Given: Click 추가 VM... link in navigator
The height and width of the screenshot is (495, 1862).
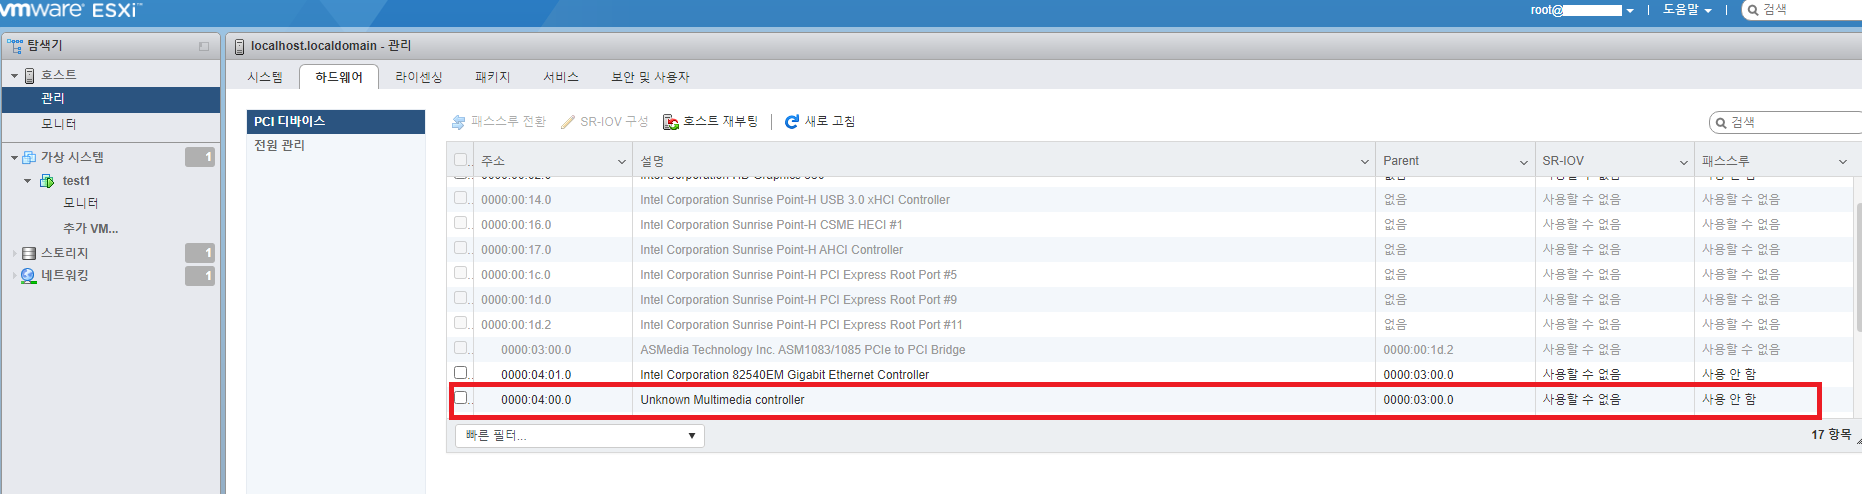Looking at the screenshot, I should coord(91,228).
